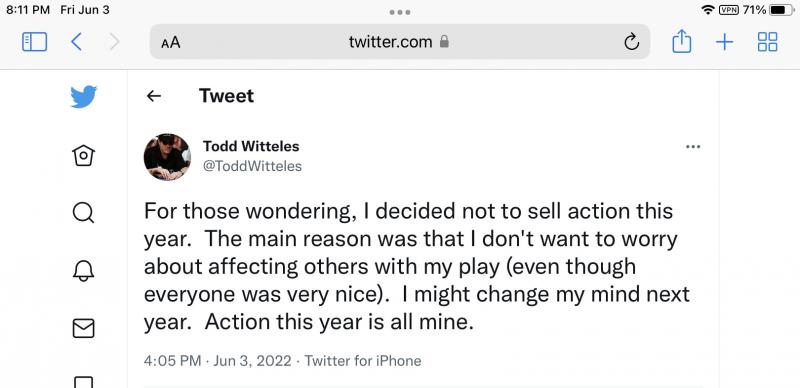800x388 pixels.
Task: Open Messages envelope icon
Action: (84, 328)
